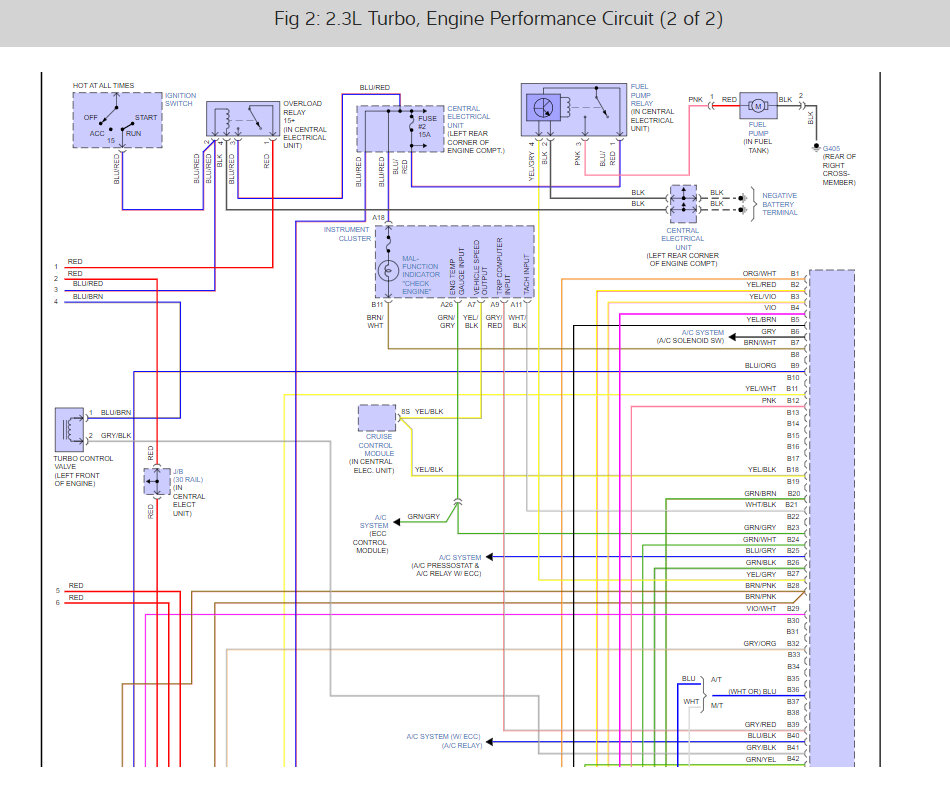Select the NEGATIVE BATTERY TERMINAL label
This screenshot has height=790, width=950.
click(779, 204)
